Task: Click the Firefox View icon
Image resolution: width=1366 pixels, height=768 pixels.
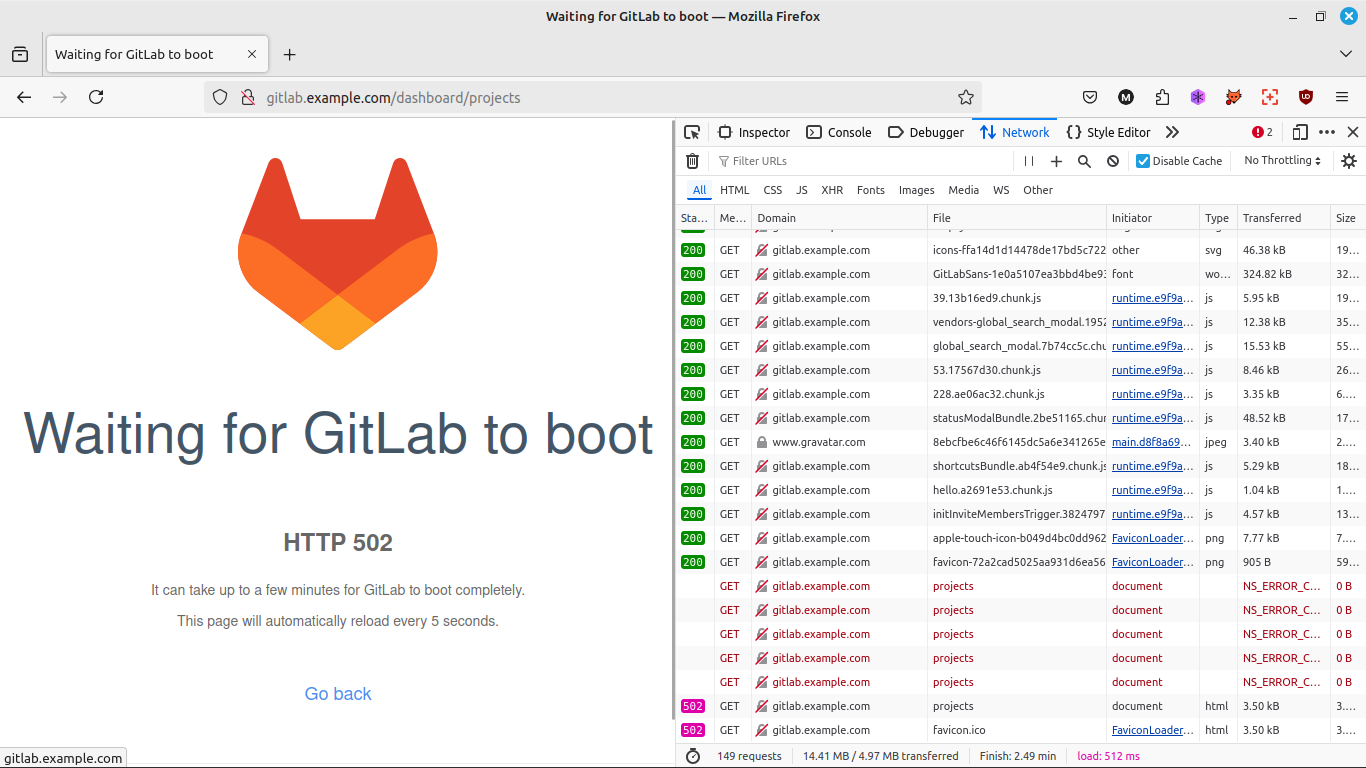Action: pyautogui.click(x=20, y=54)
